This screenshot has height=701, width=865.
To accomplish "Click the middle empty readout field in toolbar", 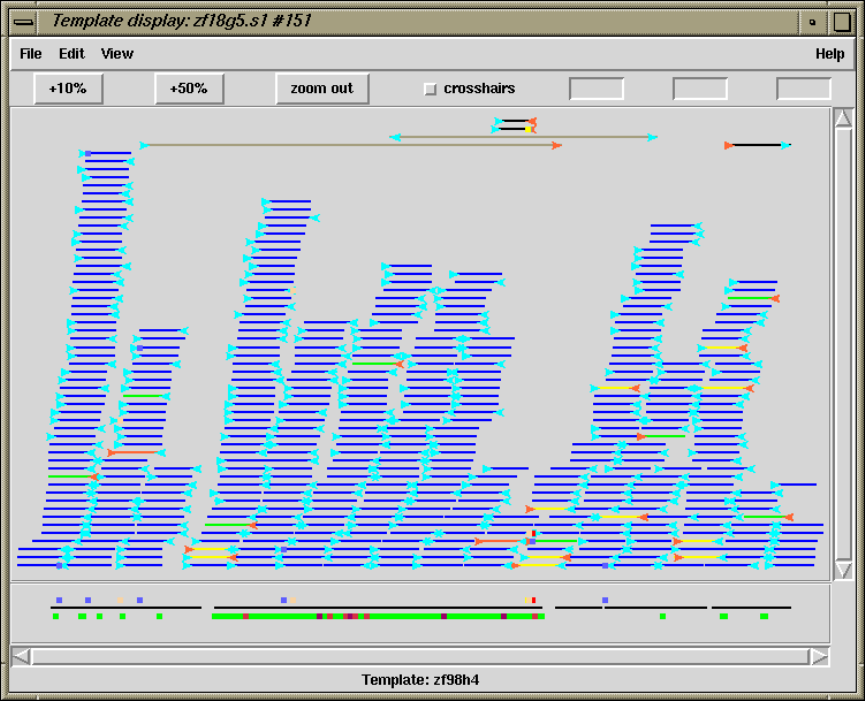I will [700, 89].
